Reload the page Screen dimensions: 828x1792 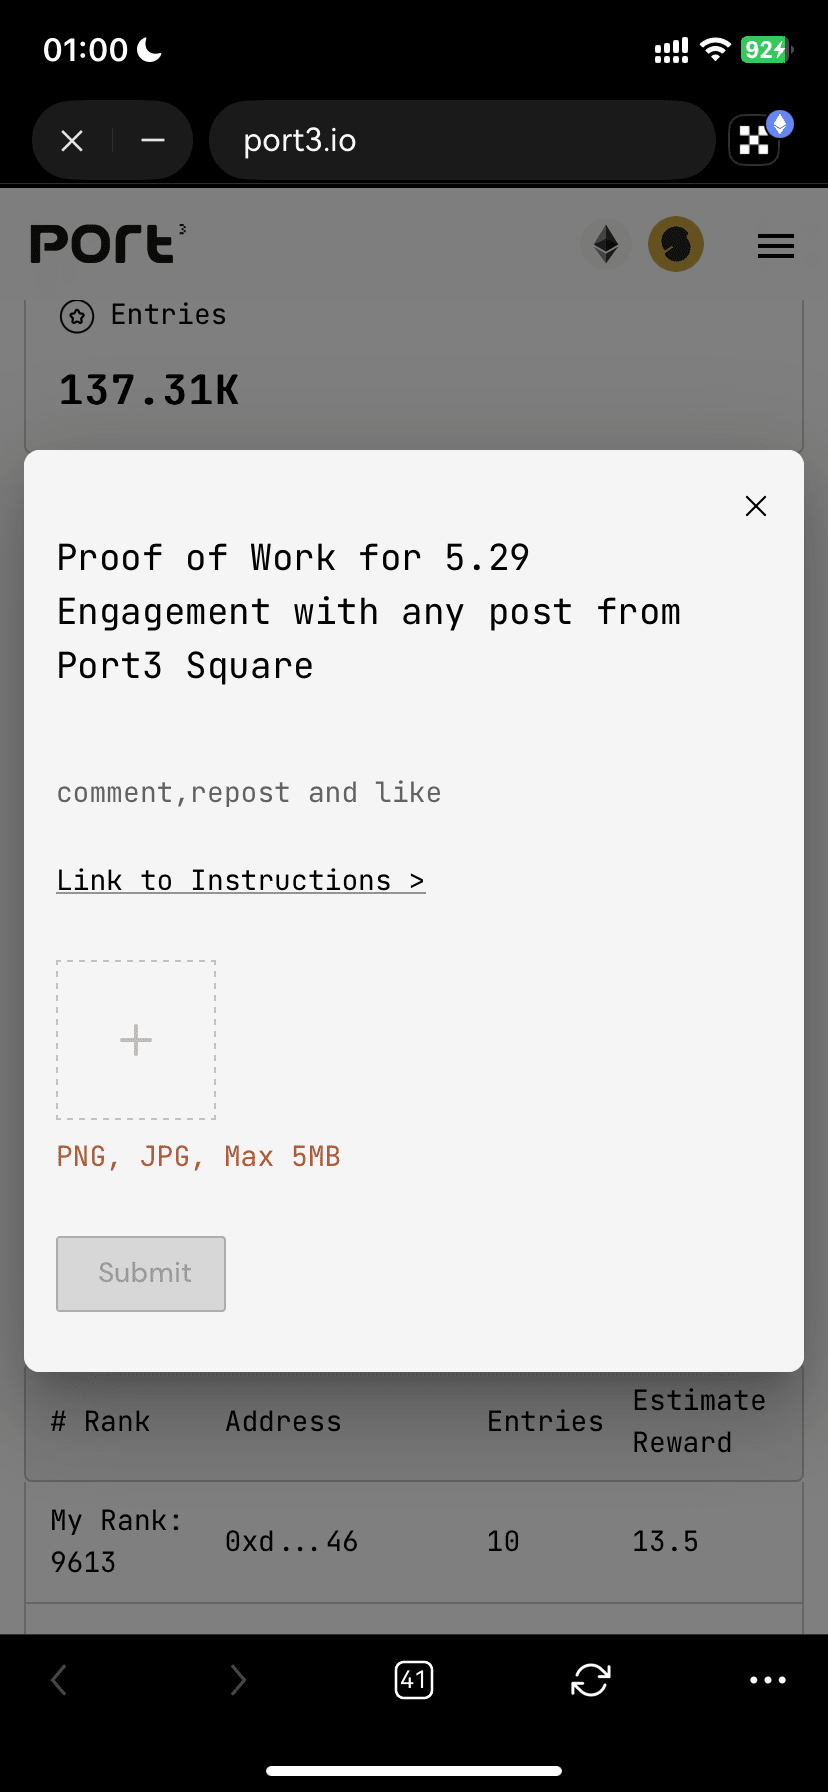[591, 1680]
